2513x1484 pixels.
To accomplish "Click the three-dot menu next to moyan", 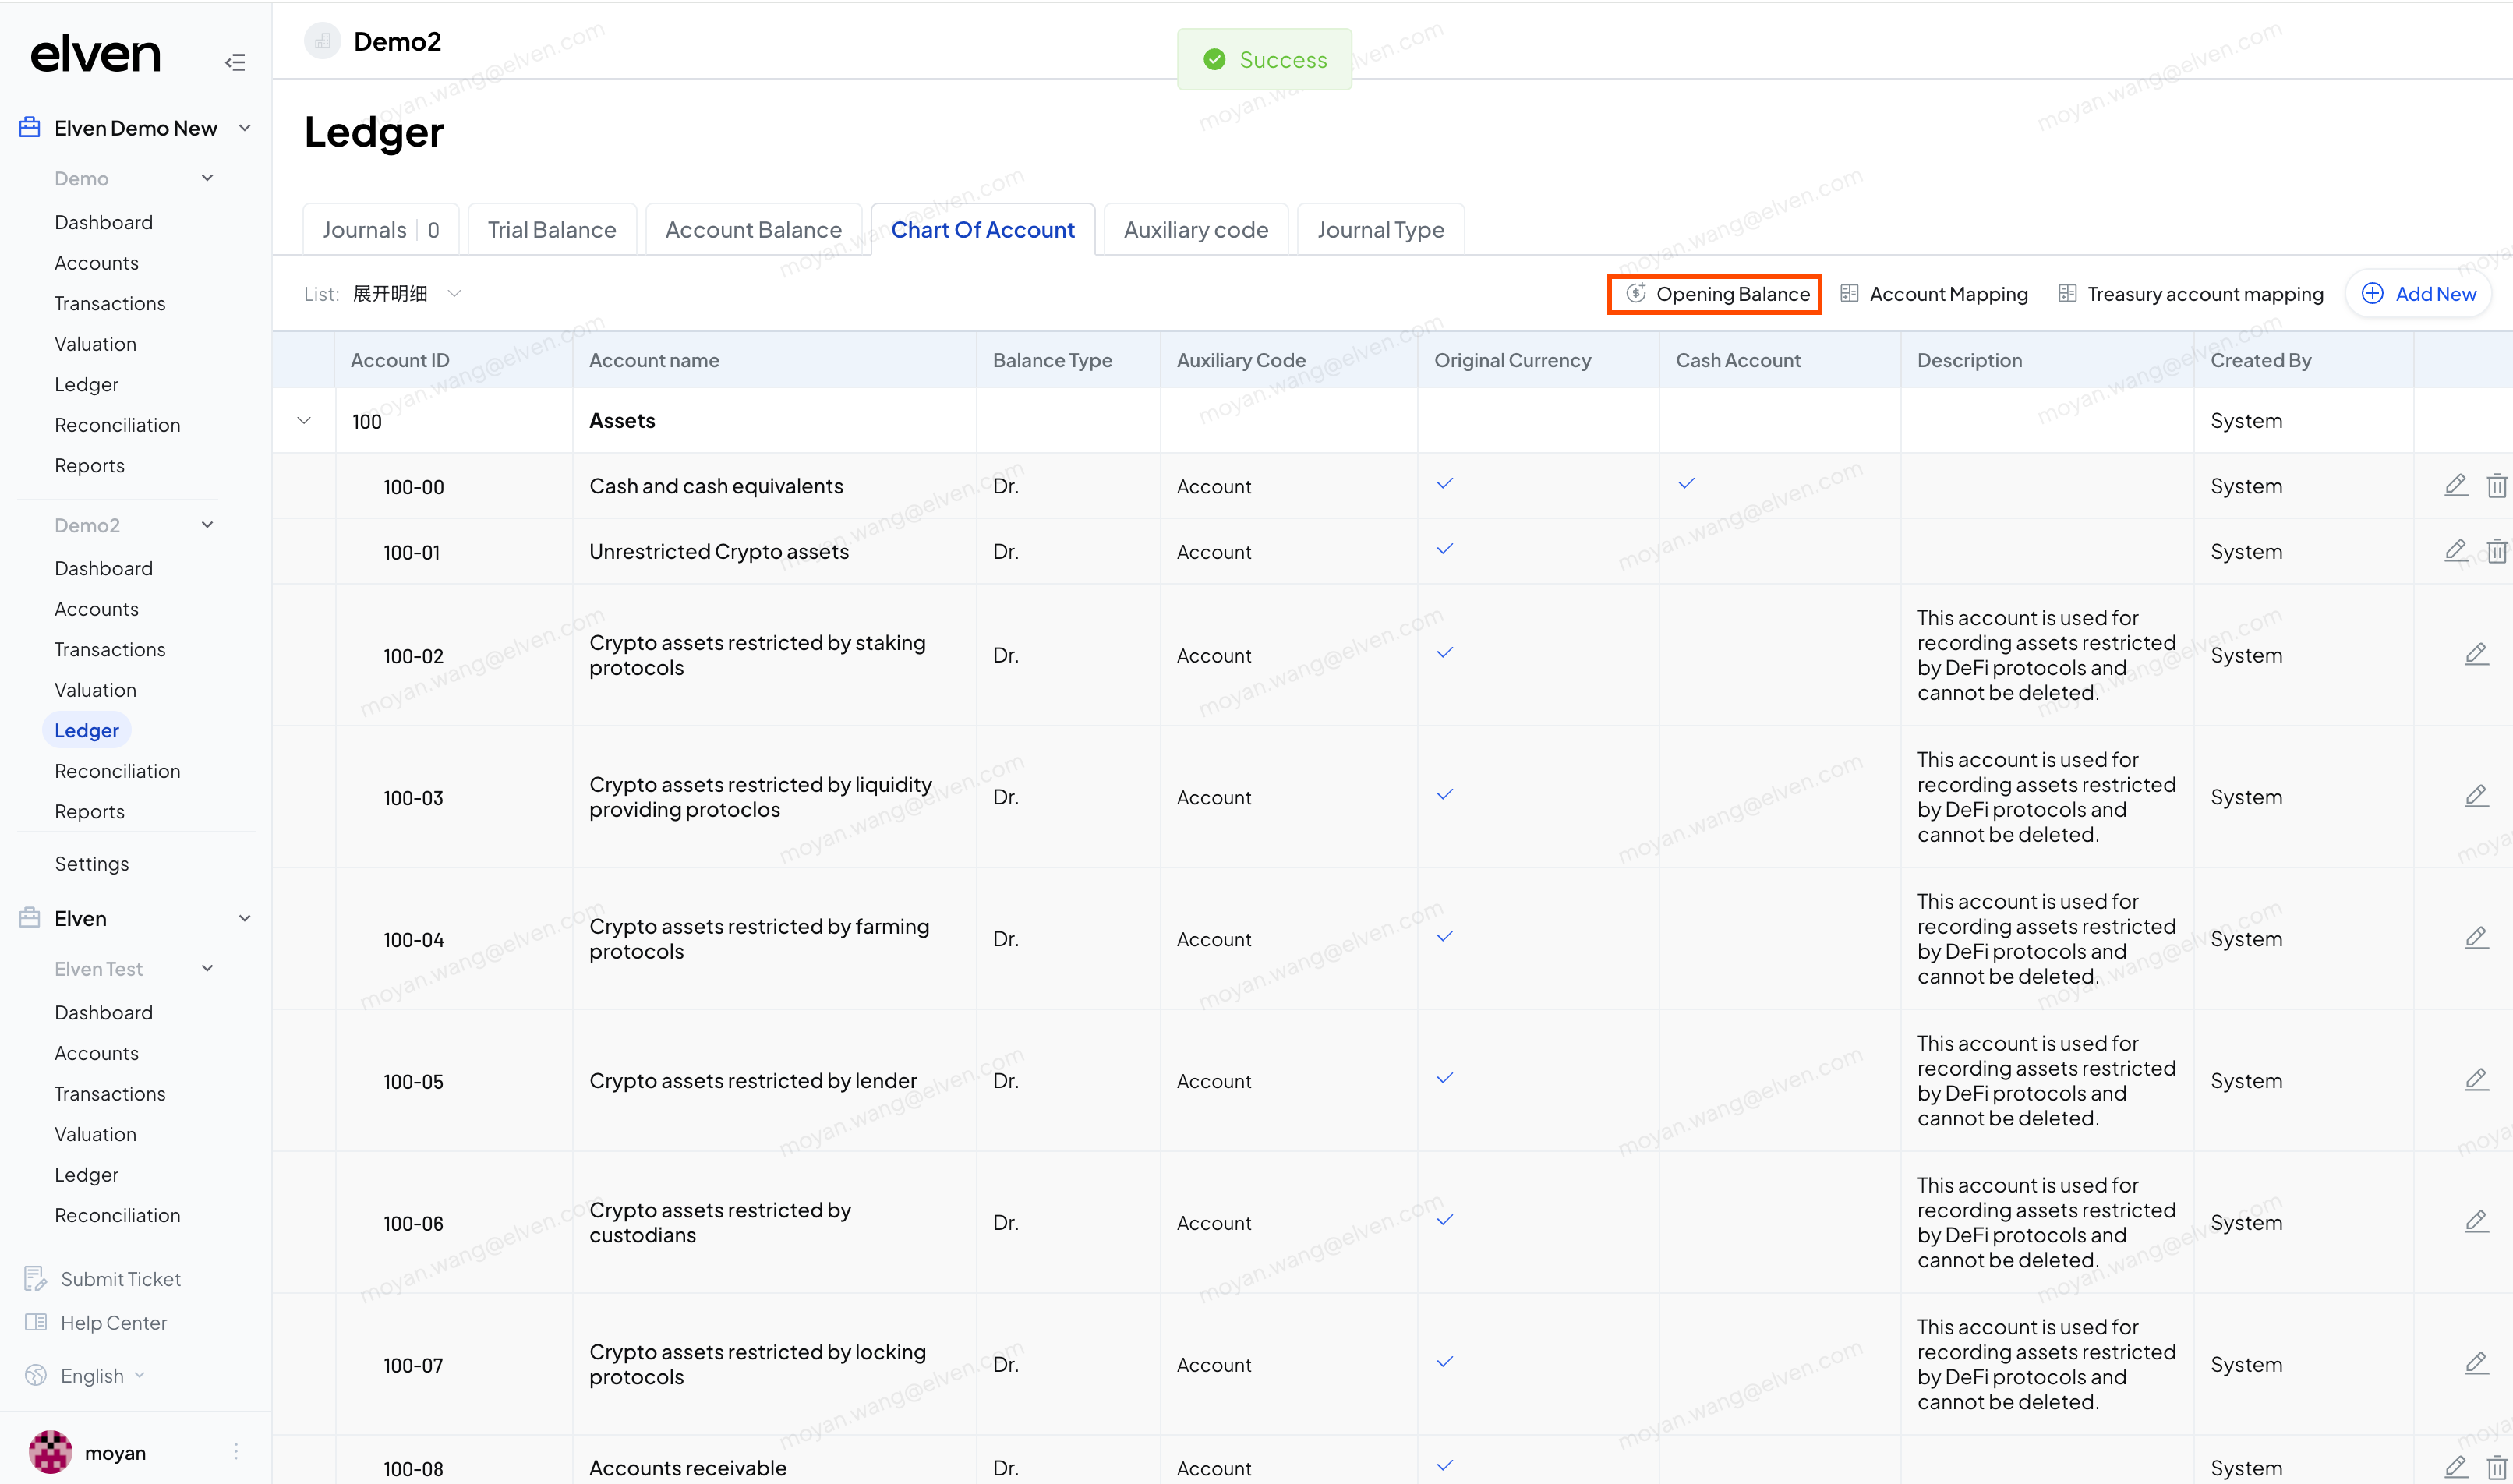I will [x=236, y=1451].
